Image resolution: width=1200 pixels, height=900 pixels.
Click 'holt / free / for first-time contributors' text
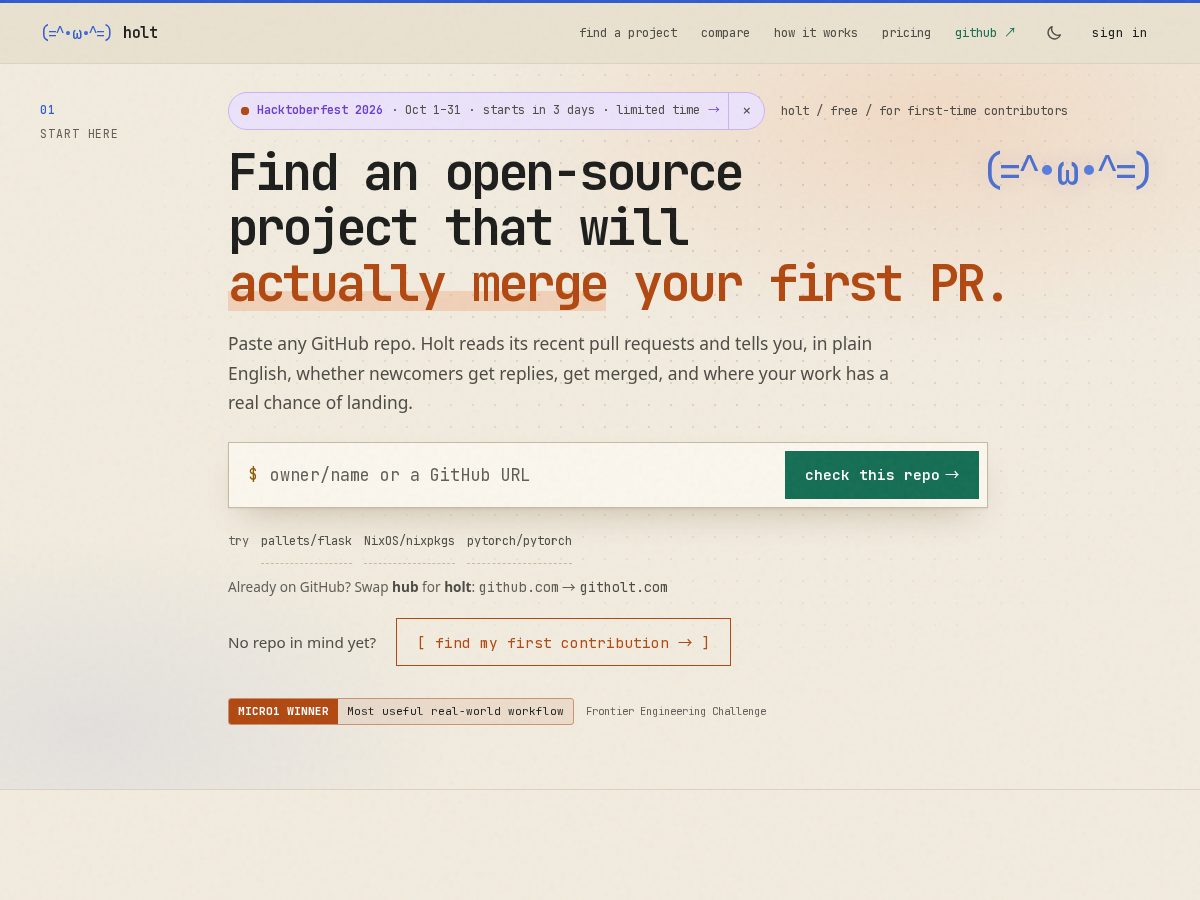click(924, 111)
